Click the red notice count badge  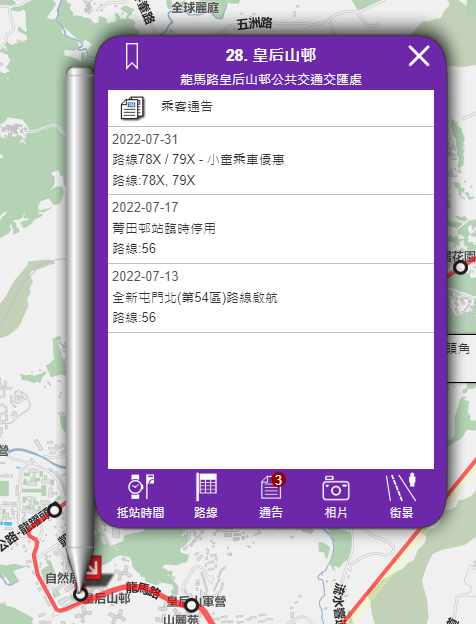pyautogui.click(x=278, y=480)
